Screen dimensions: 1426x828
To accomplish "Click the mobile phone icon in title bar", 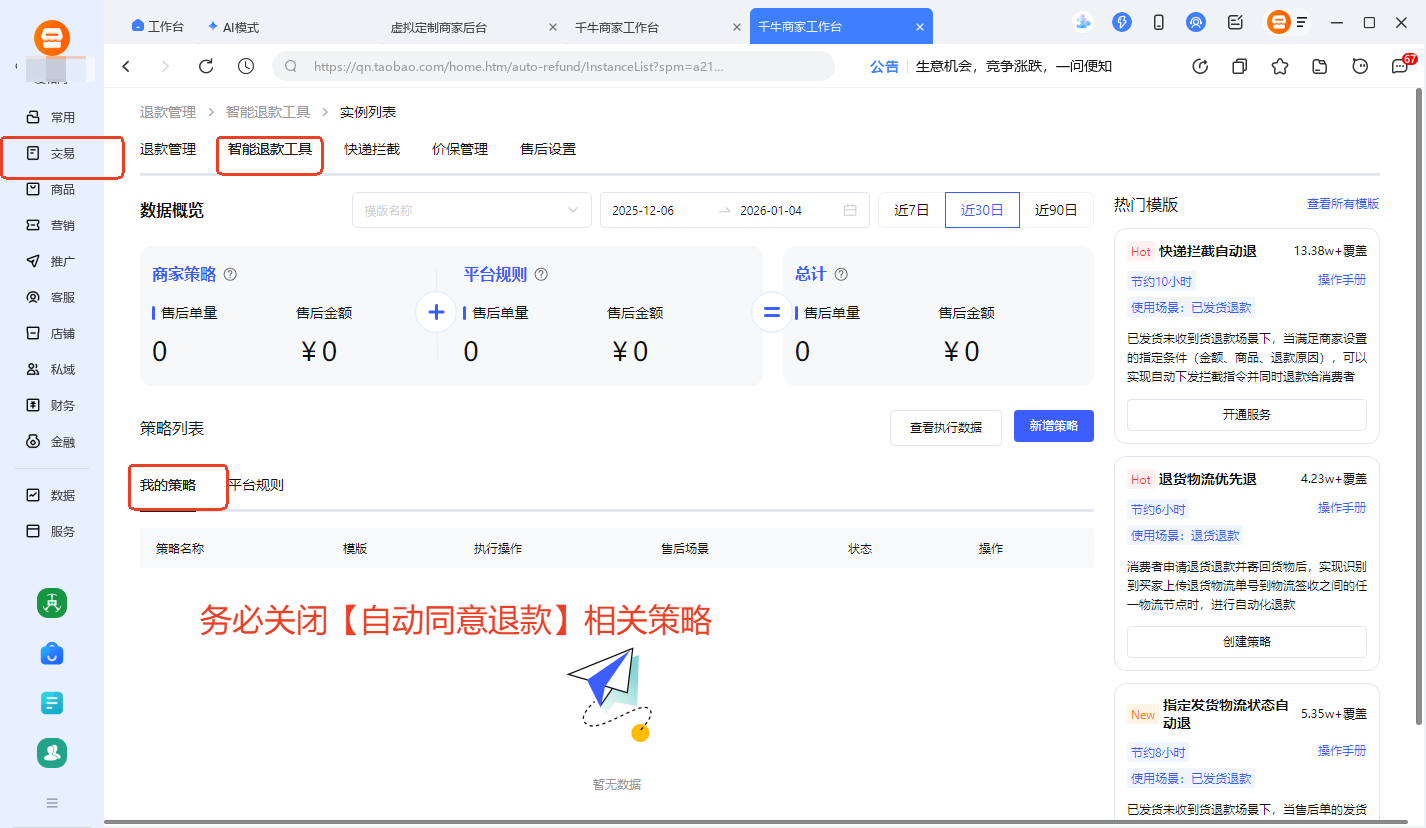I will (1159, 22).
